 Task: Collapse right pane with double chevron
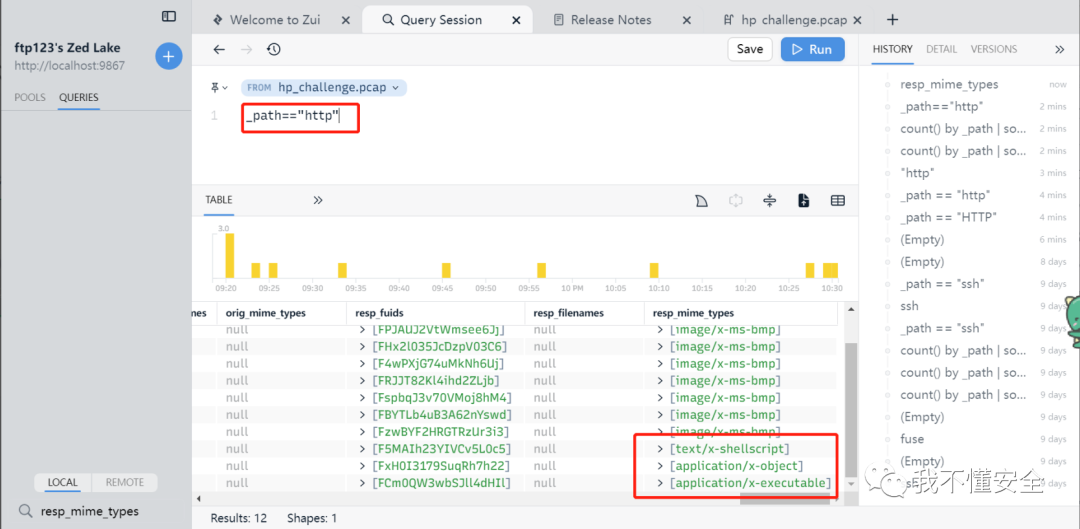click(1060, 50)
